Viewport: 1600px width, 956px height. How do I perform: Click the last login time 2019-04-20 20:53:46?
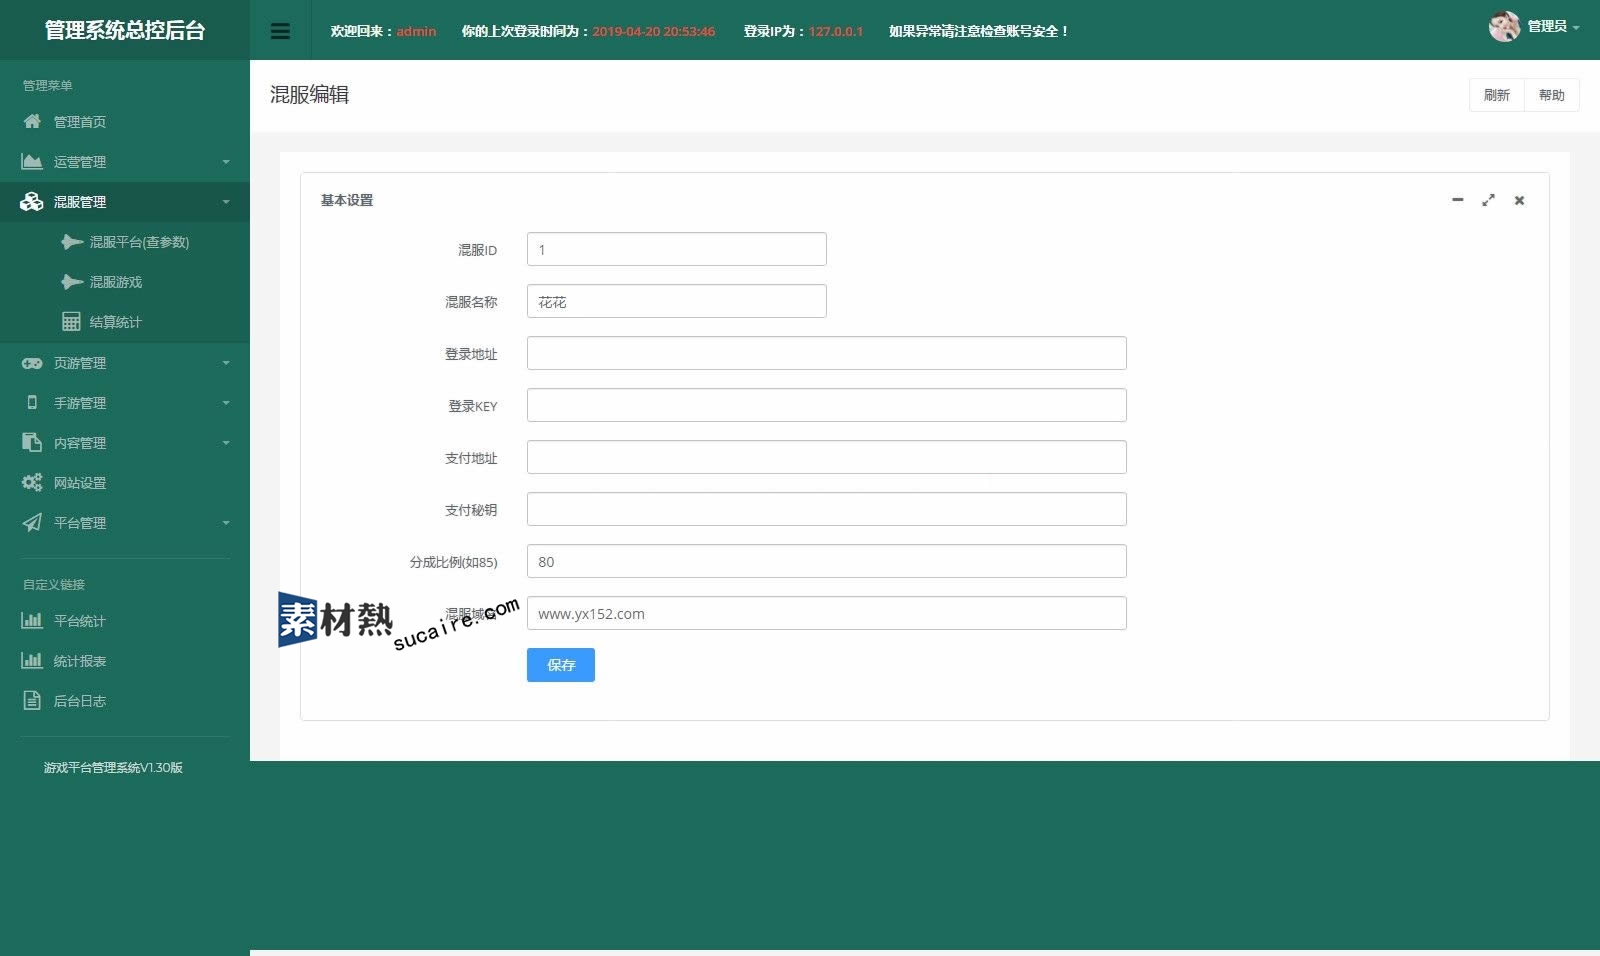click(x=654, y=31)
